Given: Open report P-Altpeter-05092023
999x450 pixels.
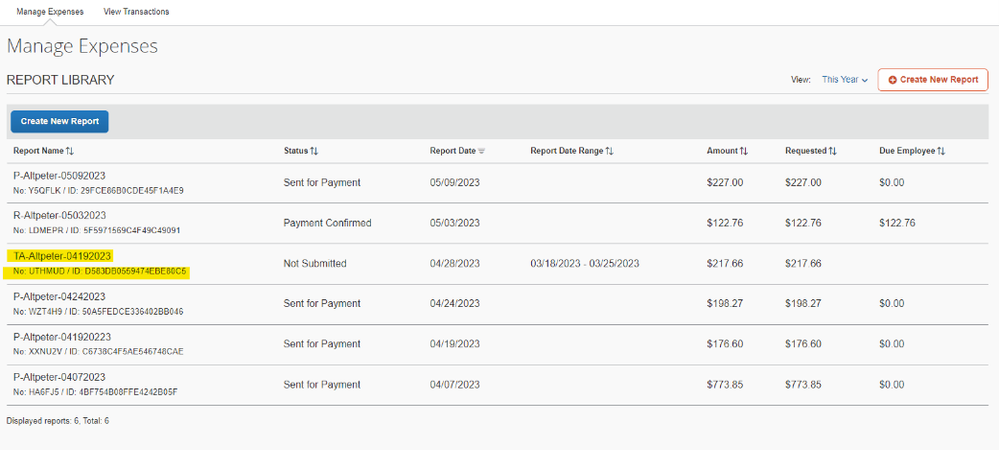Looking at the screenshot, I should 59,175.
